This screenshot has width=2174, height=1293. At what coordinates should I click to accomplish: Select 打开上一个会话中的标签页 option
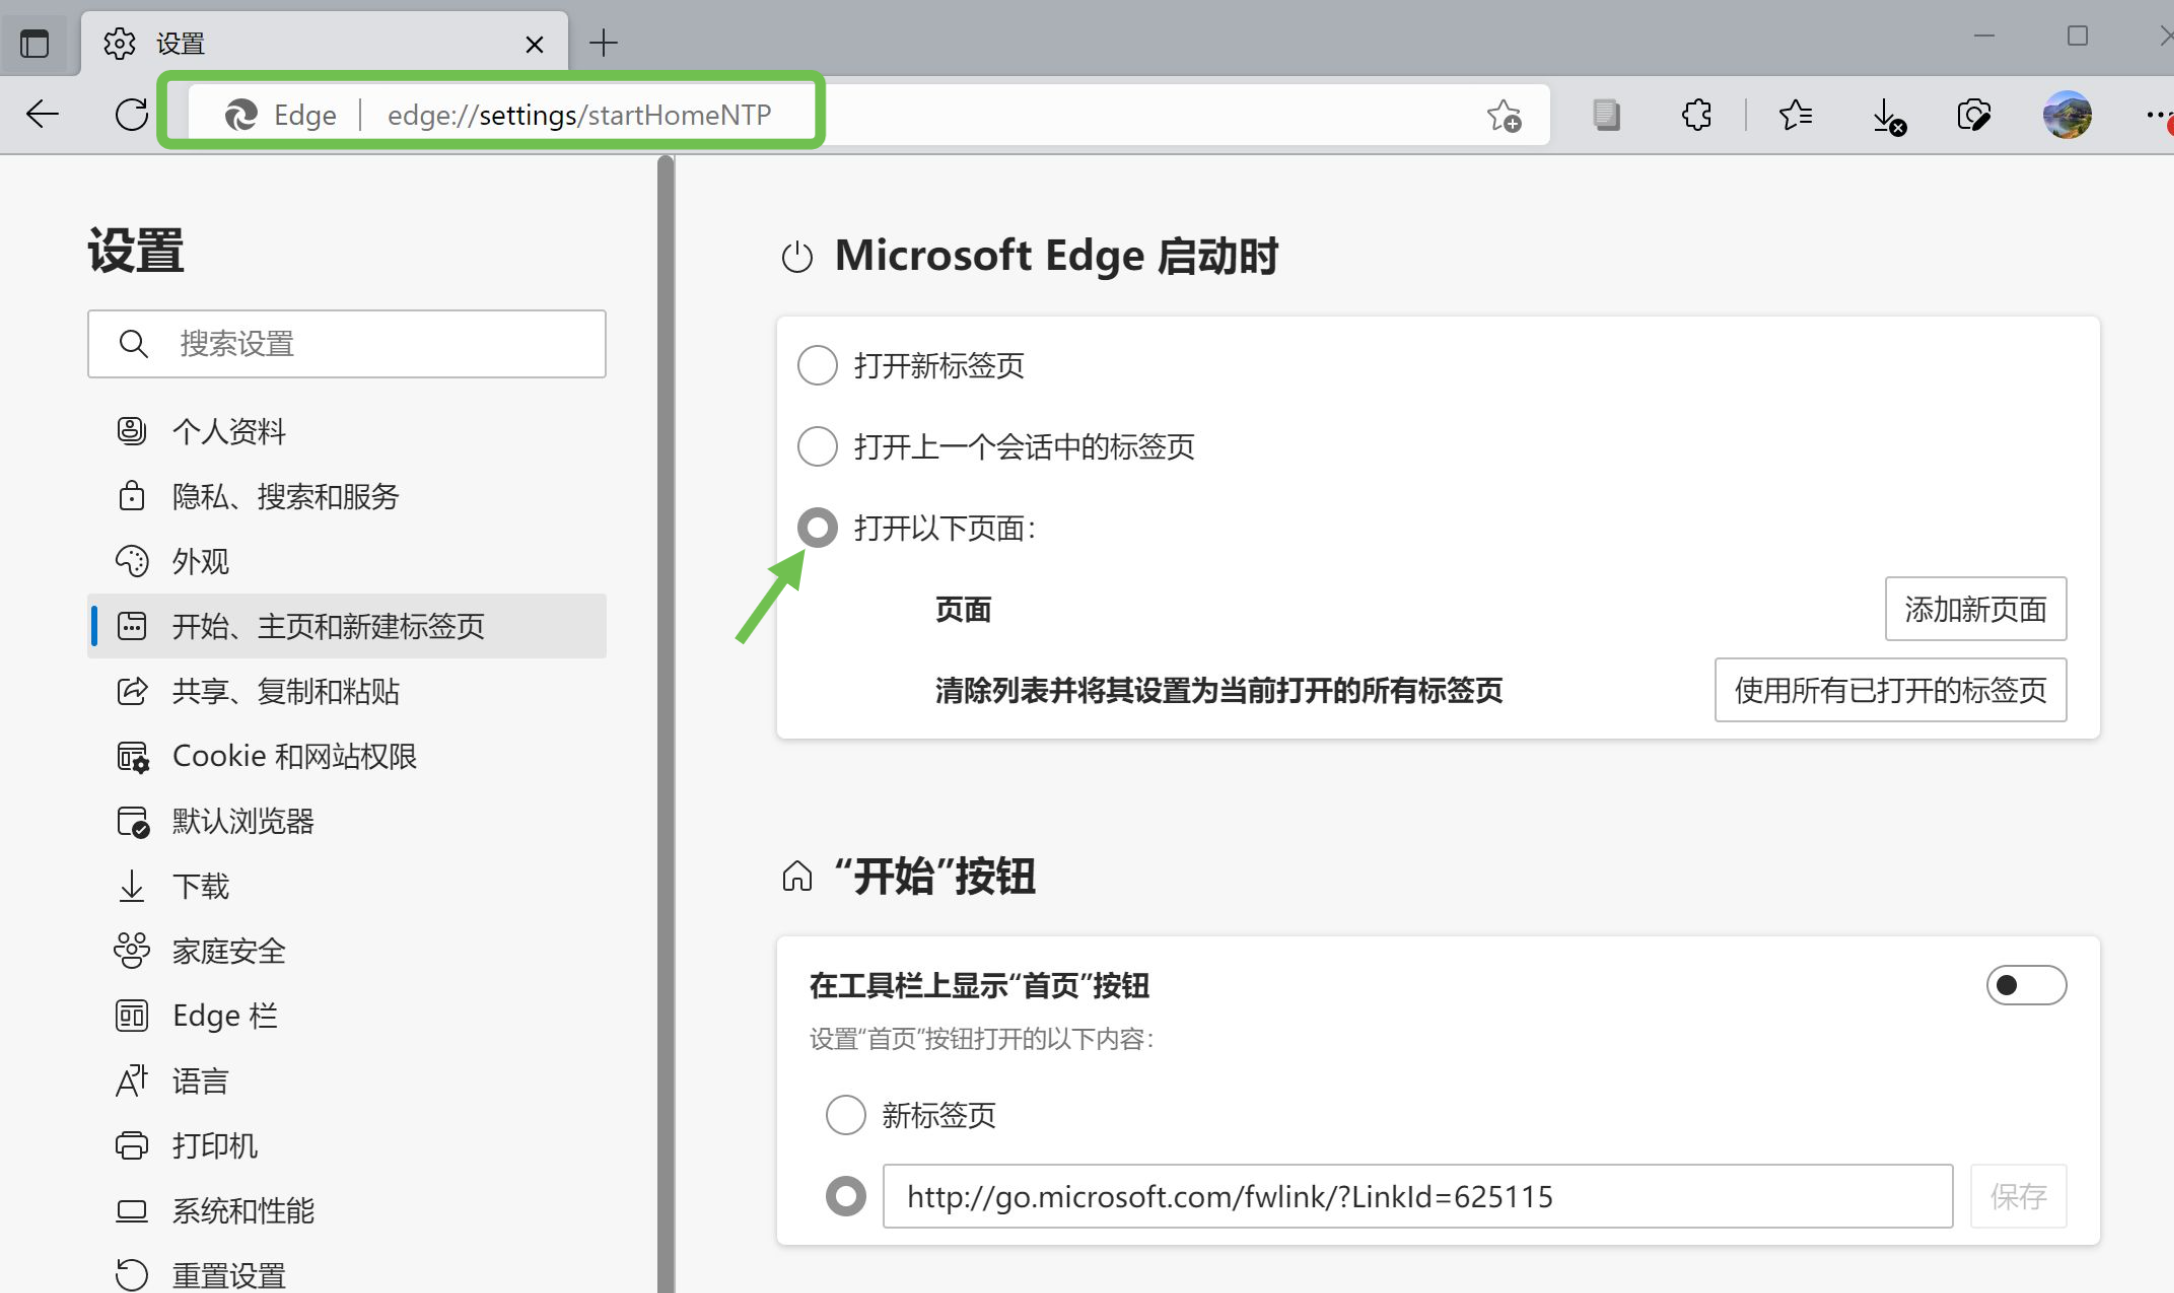(x=817, y=447)
